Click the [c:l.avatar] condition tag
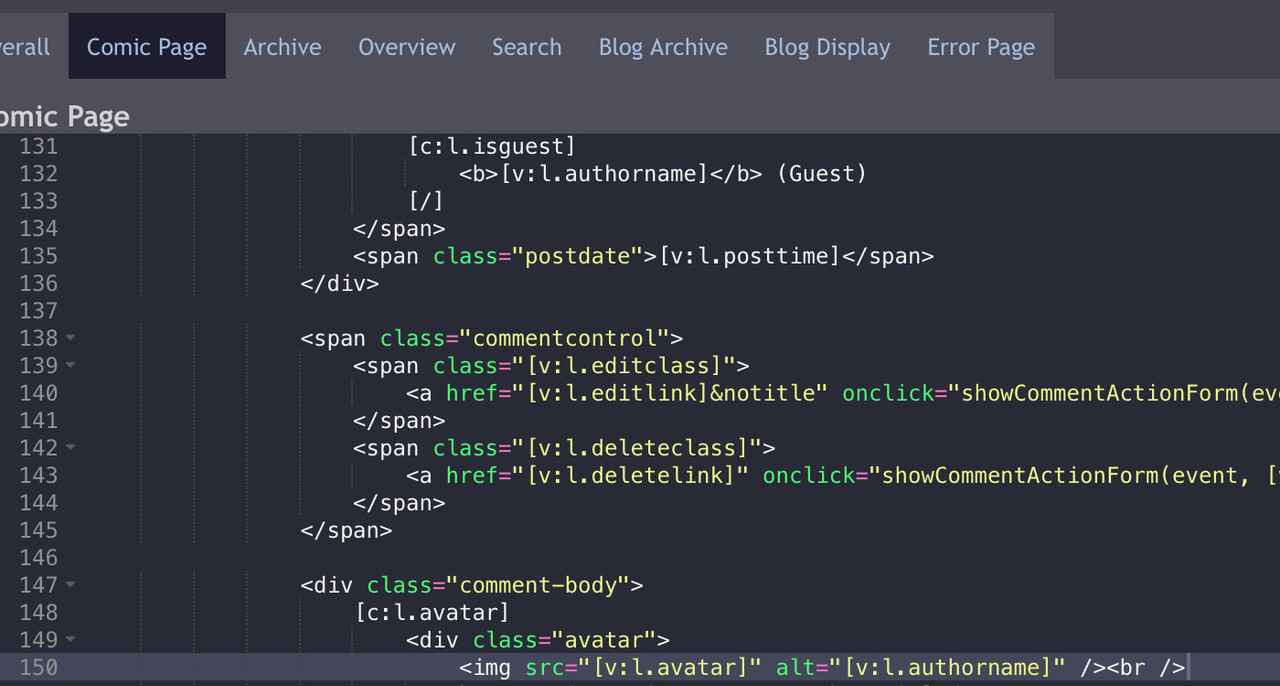 point(432,612)
